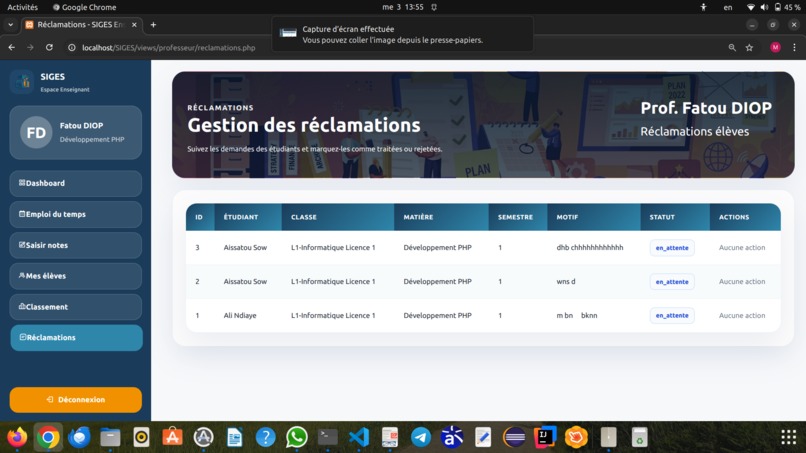Click Google Chrome dock icon
The height and width of the screenshot is (453, 806).
click(48, 437)
